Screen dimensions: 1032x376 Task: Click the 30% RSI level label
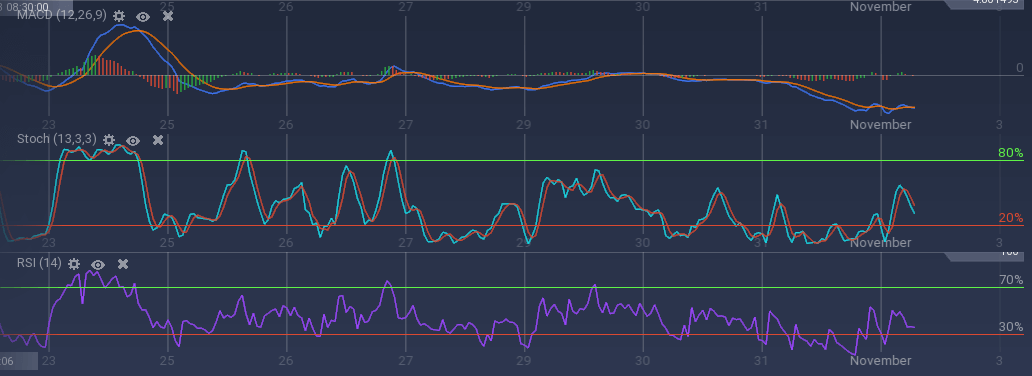[x=1010, y=326]
